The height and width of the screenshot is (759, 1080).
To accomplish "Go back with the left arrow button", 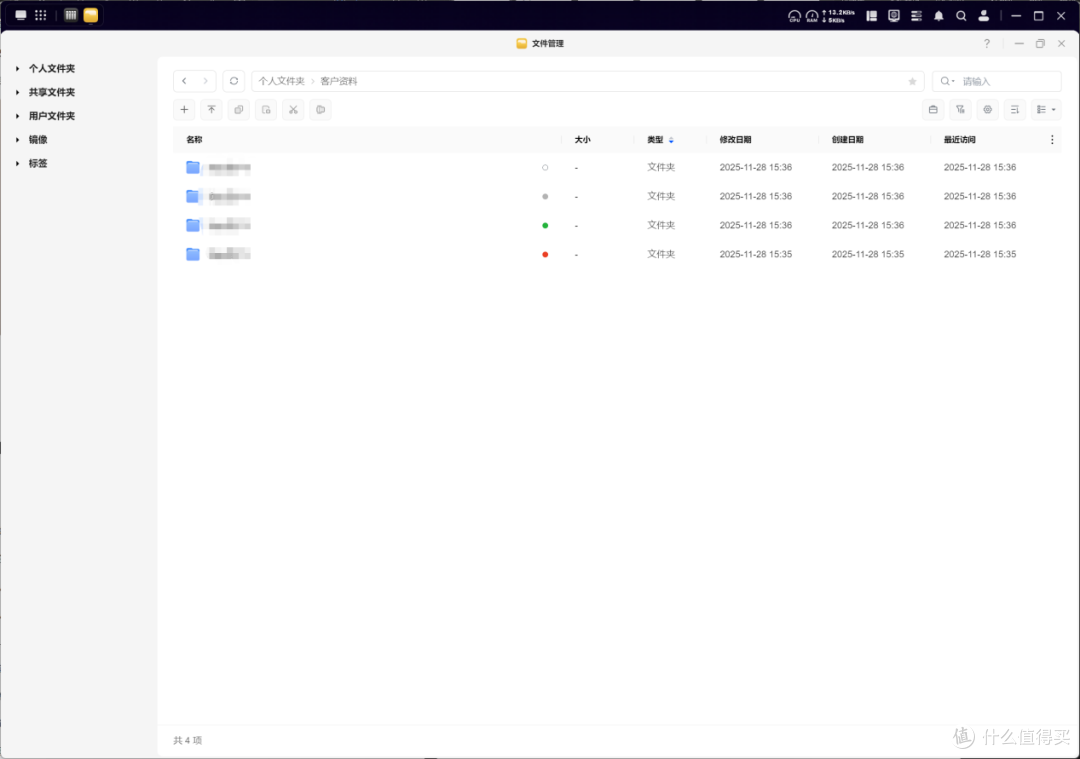I will [x=185, y=81].
